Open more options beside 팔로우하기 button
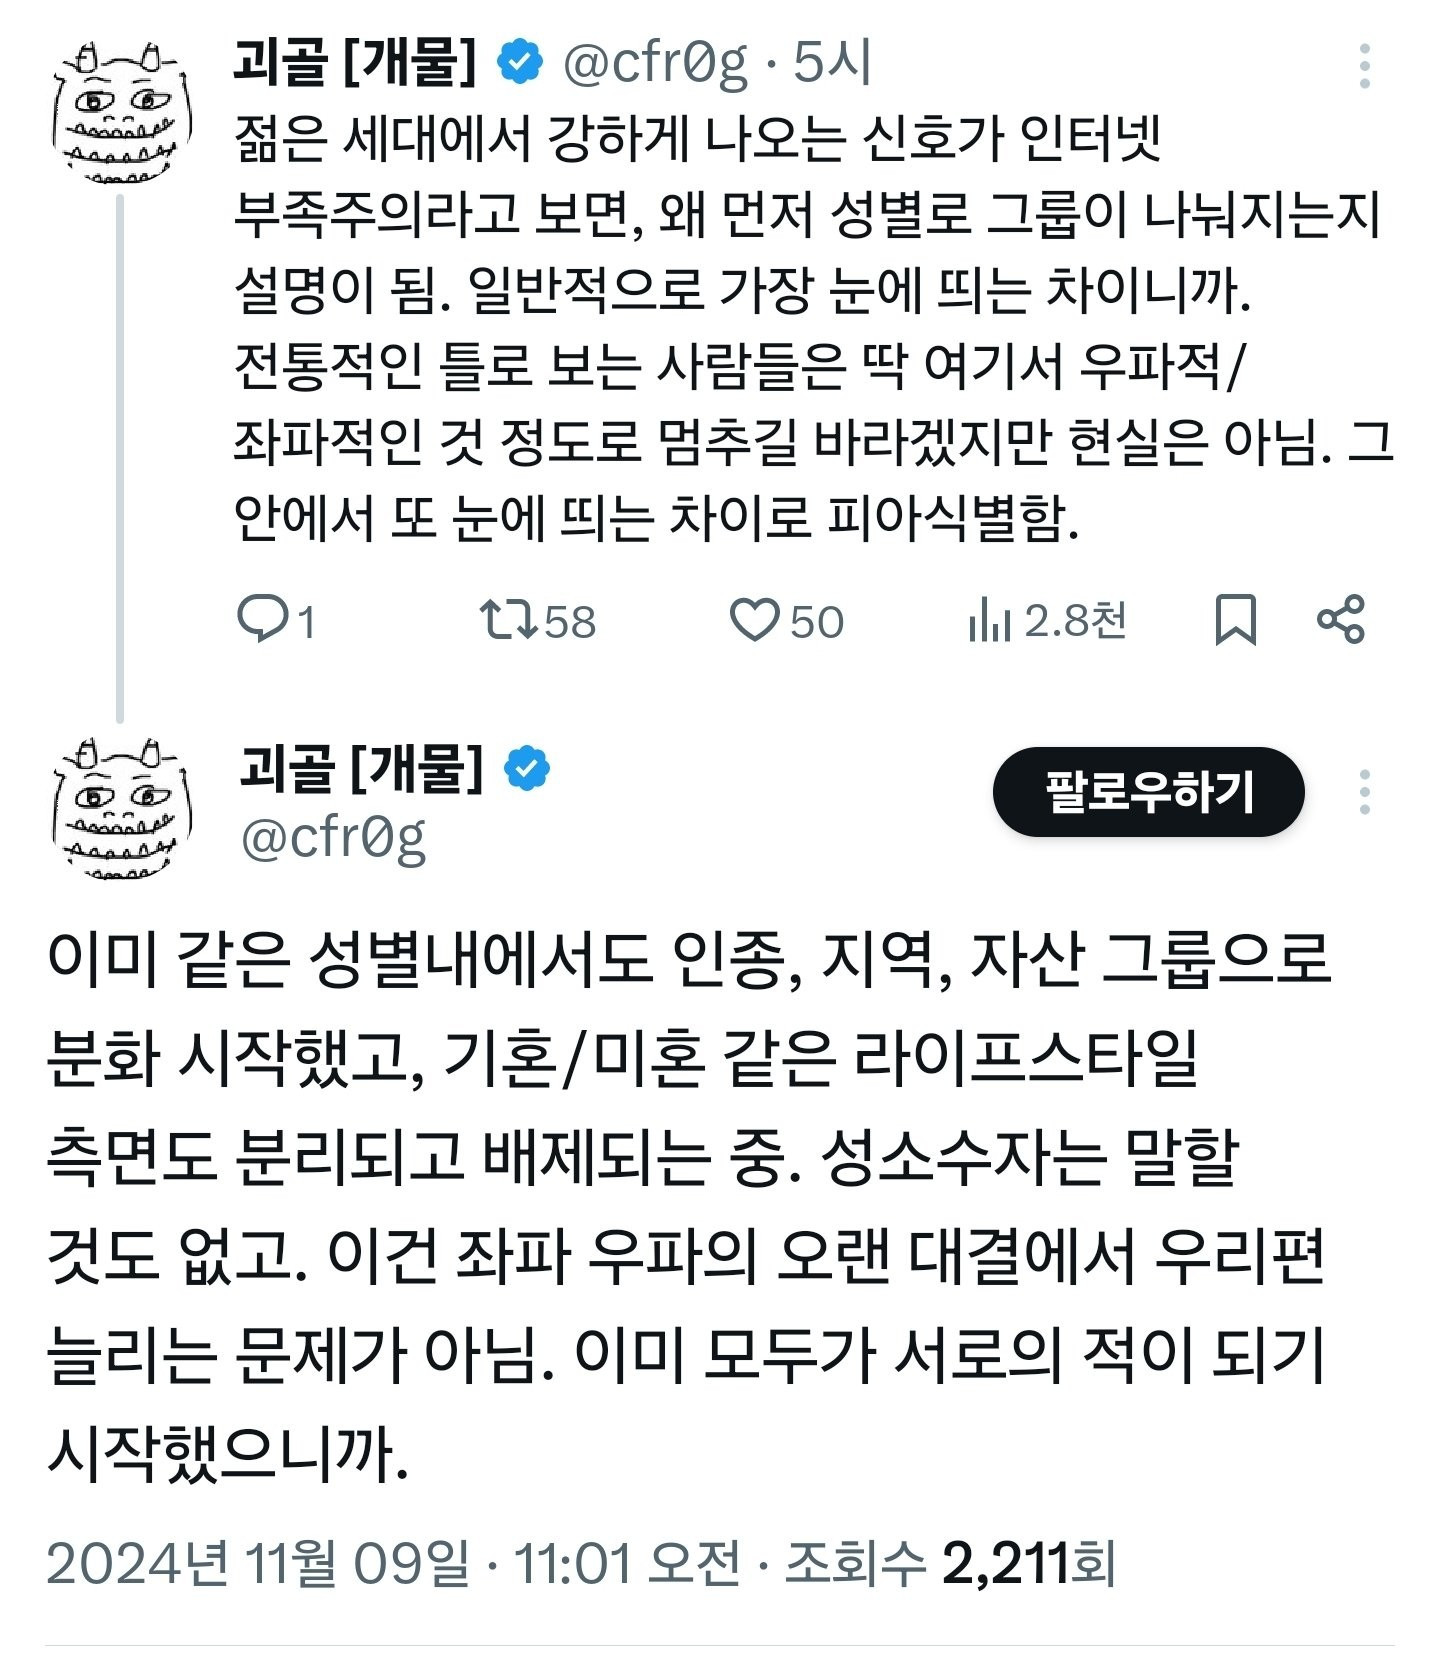The image size is (1440, 1657). (1365, 792)
